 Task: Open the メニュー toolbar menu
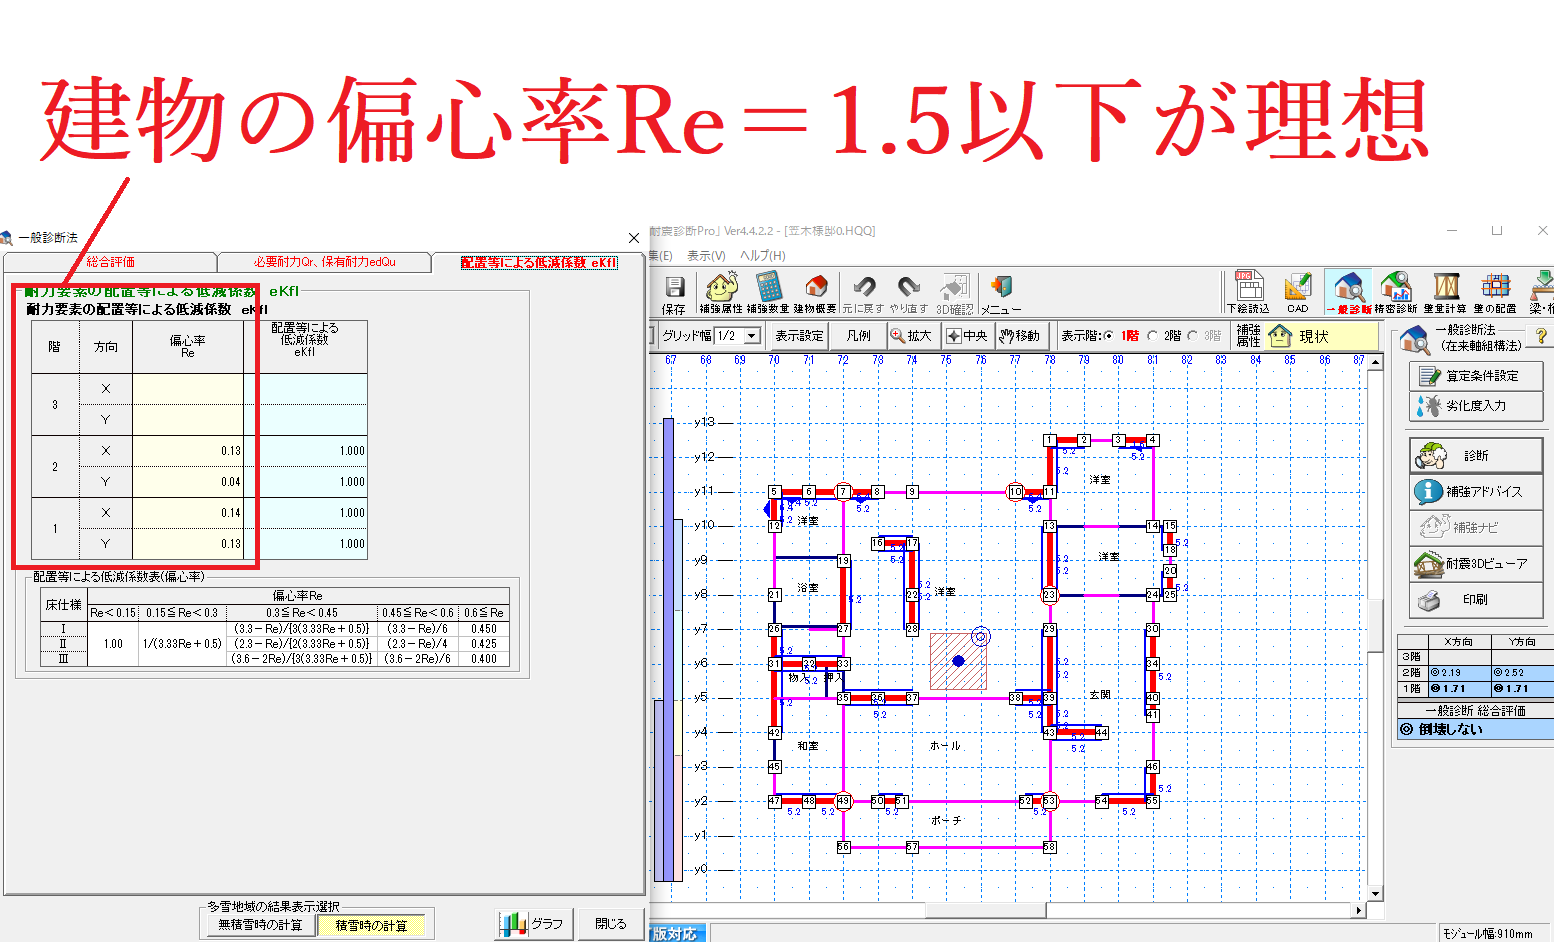tap(1000, 293)
